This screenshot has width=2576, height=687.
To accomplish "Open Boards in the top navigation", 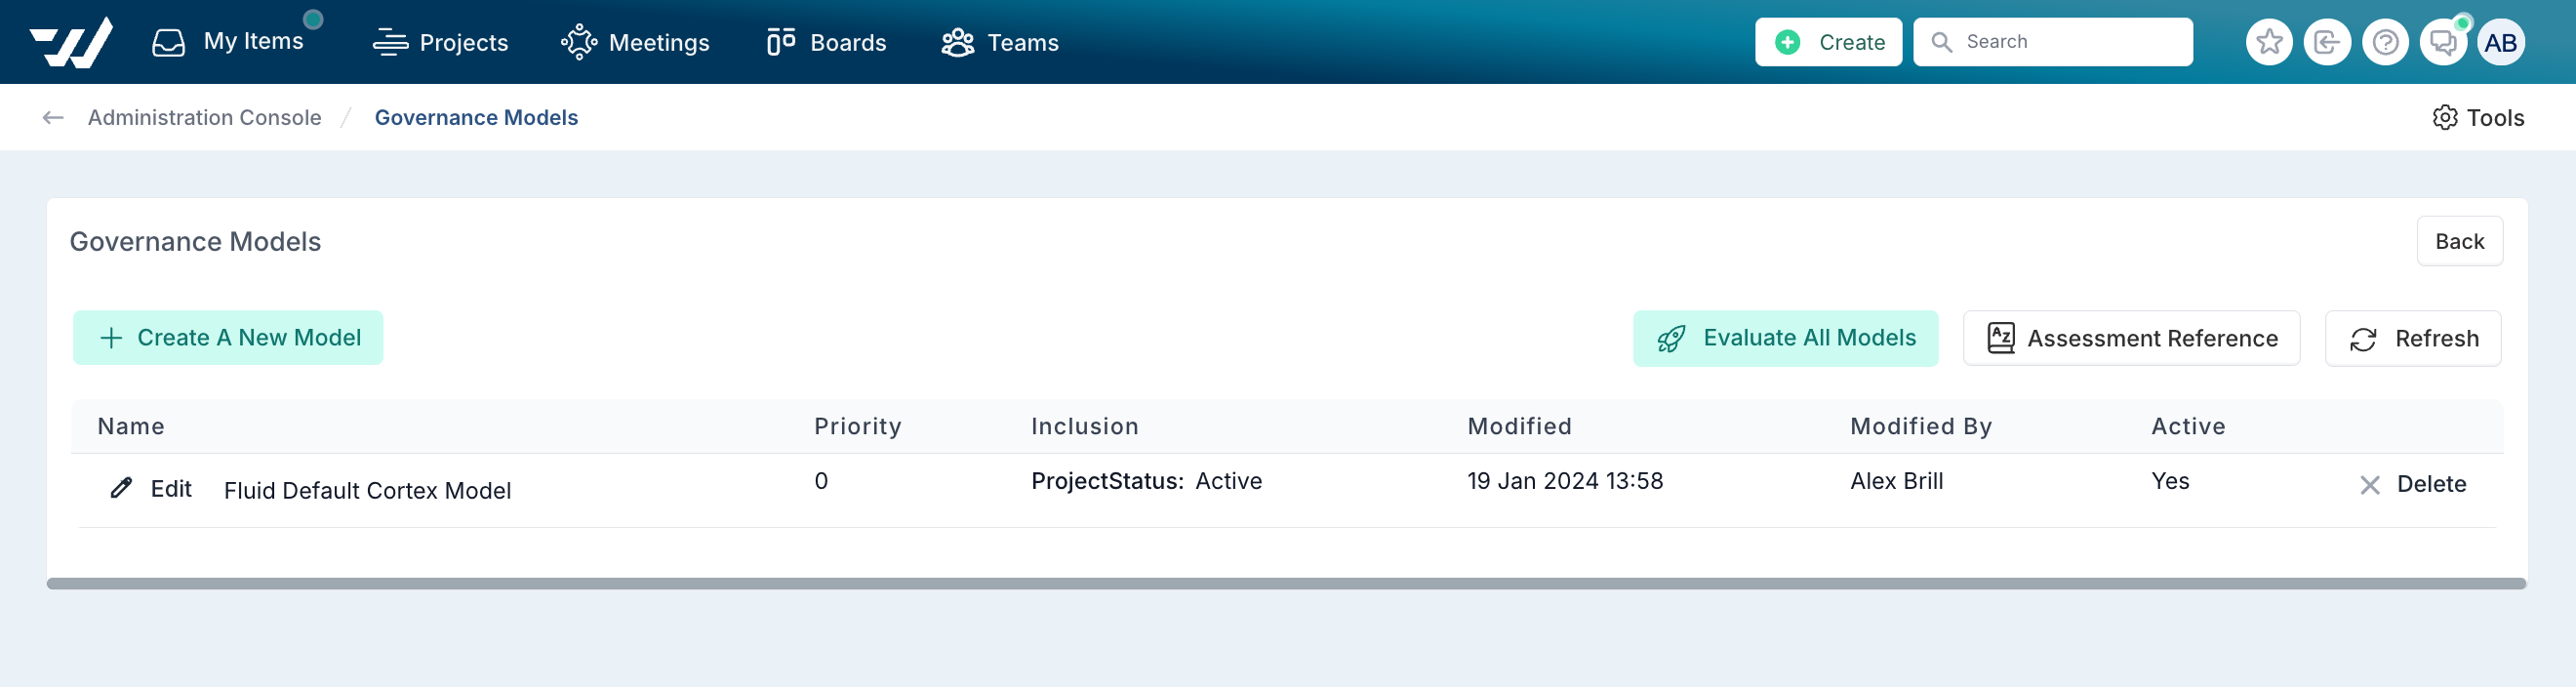I will pos(826,42).
